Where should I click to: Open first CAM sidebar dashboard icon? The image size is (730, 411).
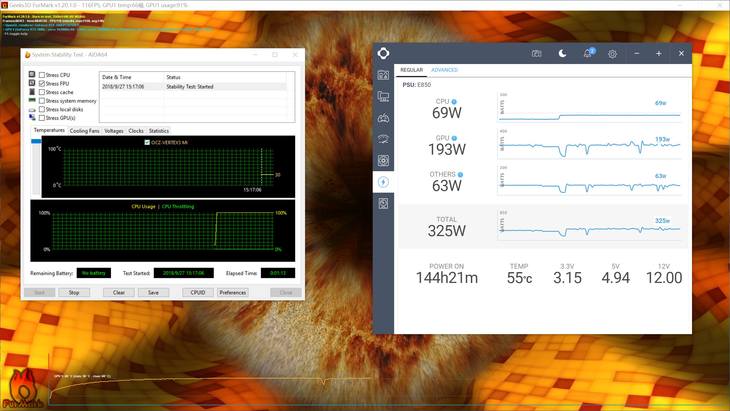[383, 75]
